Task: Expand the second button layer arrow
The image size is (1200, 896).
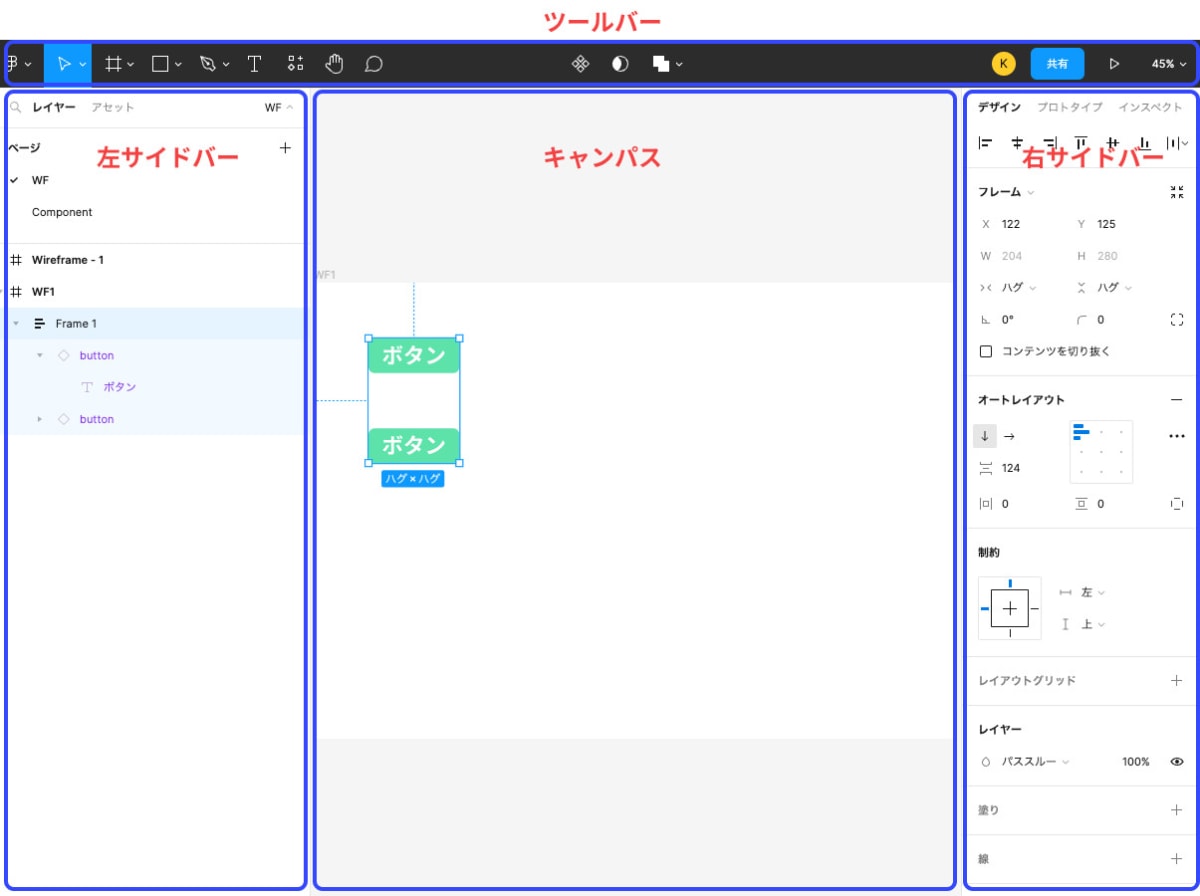Action: pyautogui.click(x=40, y=419)
